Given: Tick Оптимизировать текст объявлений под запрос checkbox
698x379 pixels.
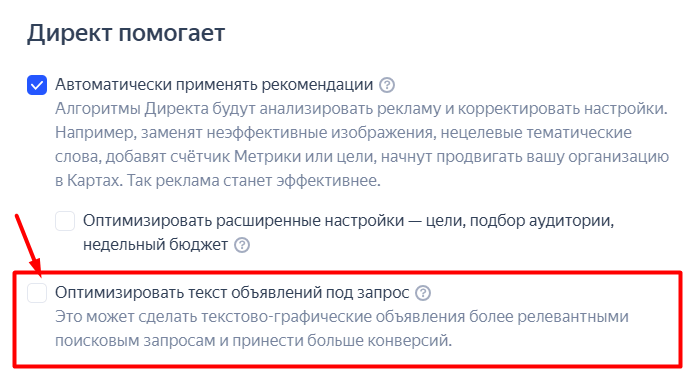Looking at the screenshot, I should [37, 293].
